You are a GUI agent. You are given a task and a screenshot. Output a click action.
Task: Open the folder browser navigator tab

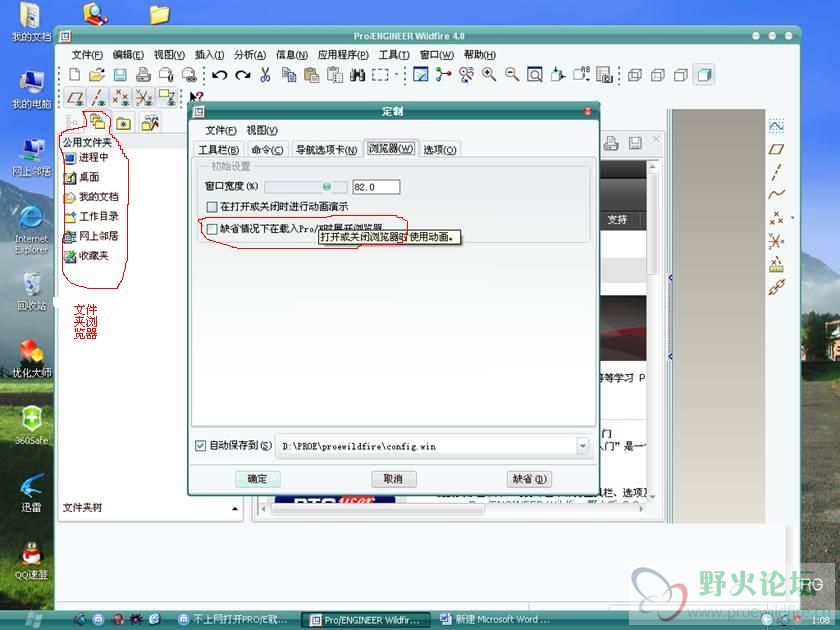tap(97, 122)
